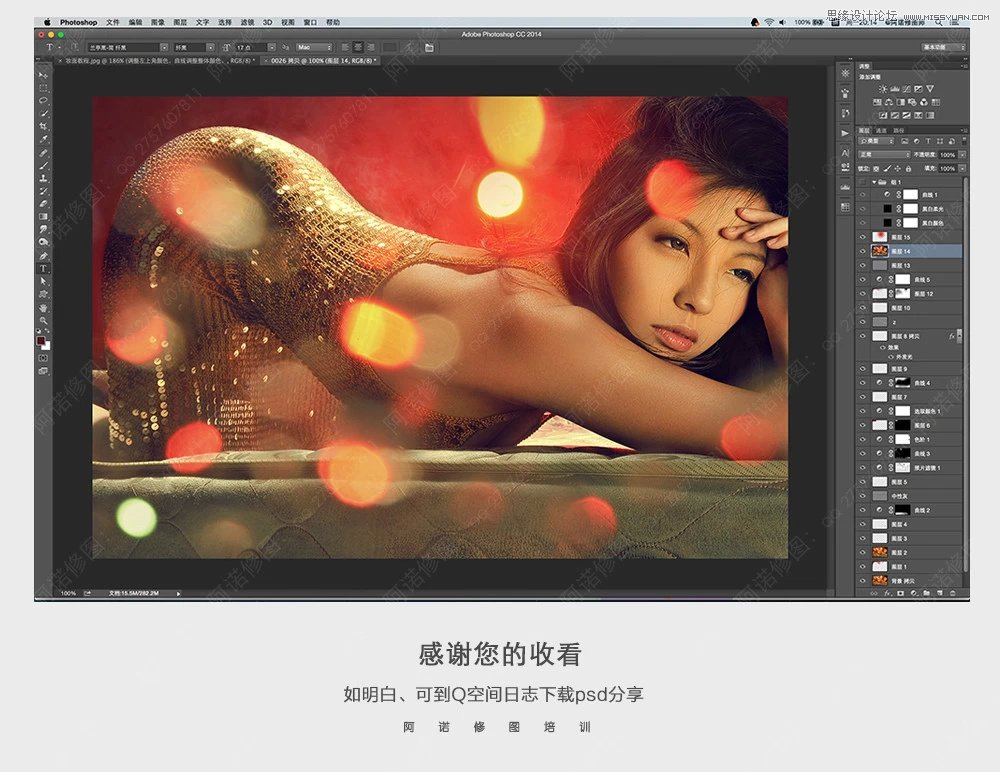Select the Eyedropper tool
Image resolution: width=1000 pixels, height=772 pixels.
[x=43, y=139]
